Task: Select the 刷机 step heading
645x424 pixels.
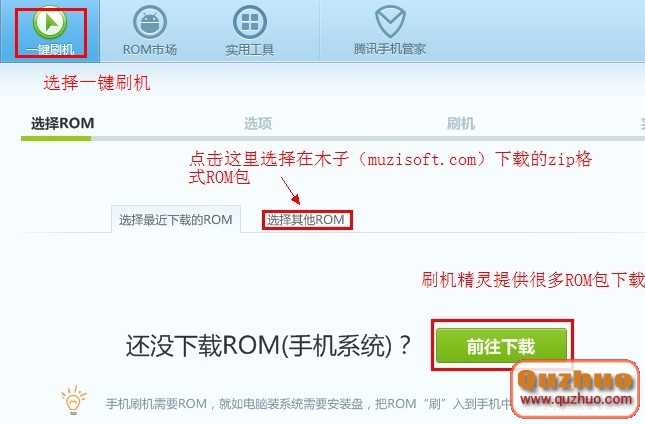Action: (461, 123)
